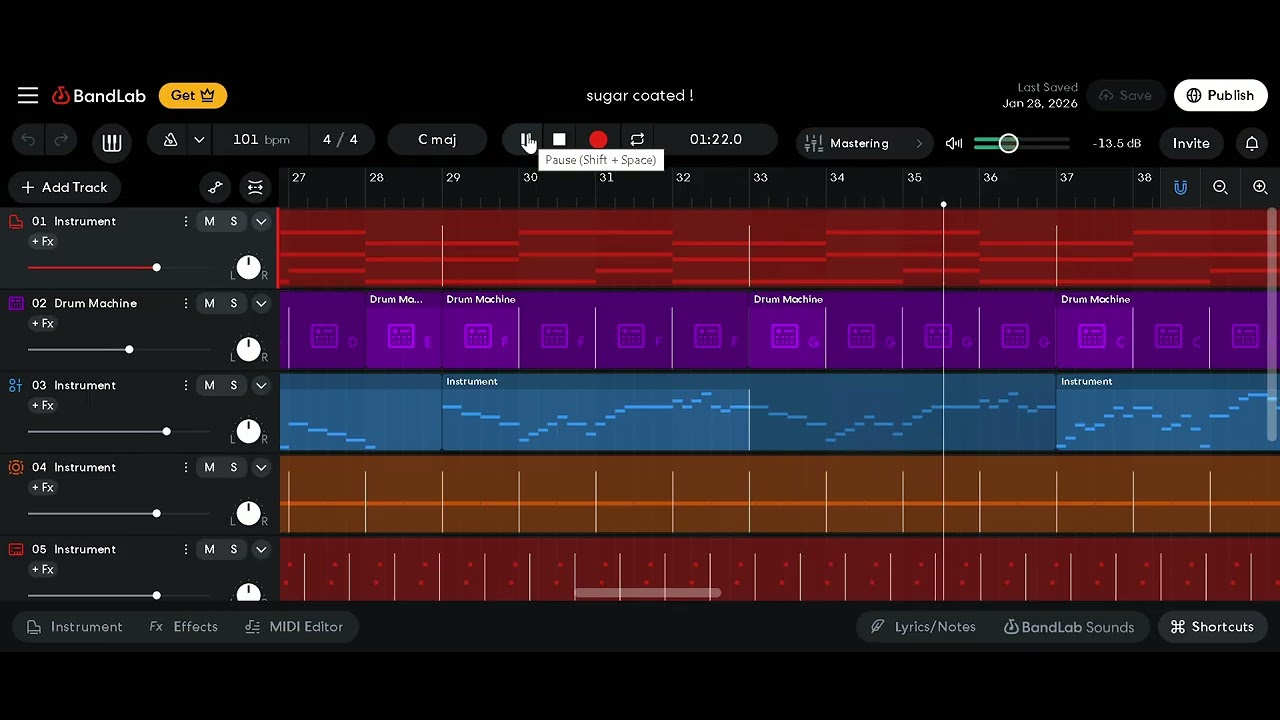Click the 101 bpm tempo field
Viewport: 1280px width, 720px height.
261,140
